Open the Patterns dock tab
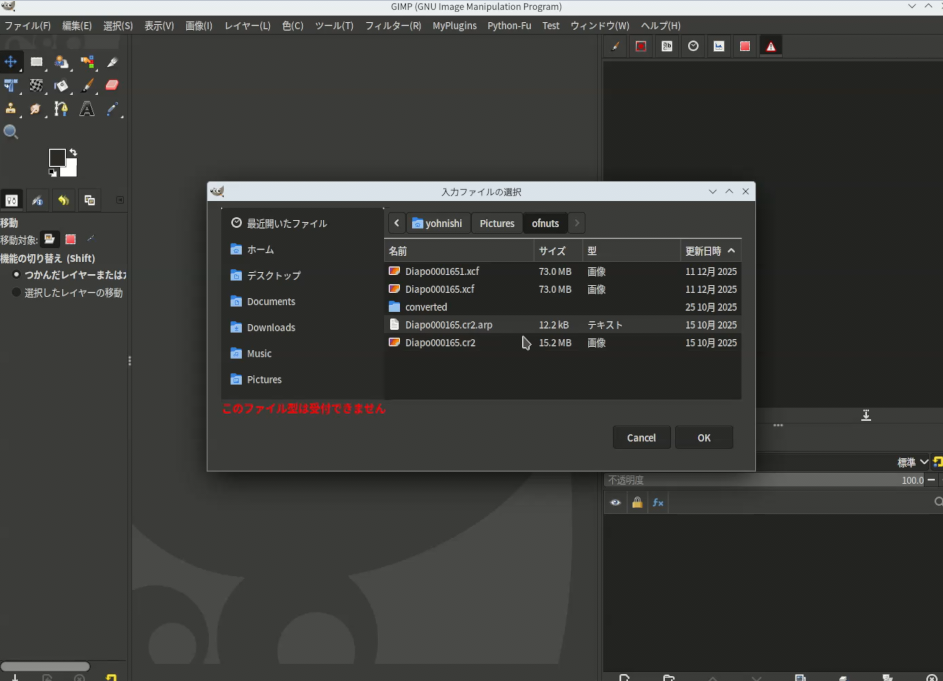 coord(641,46)
